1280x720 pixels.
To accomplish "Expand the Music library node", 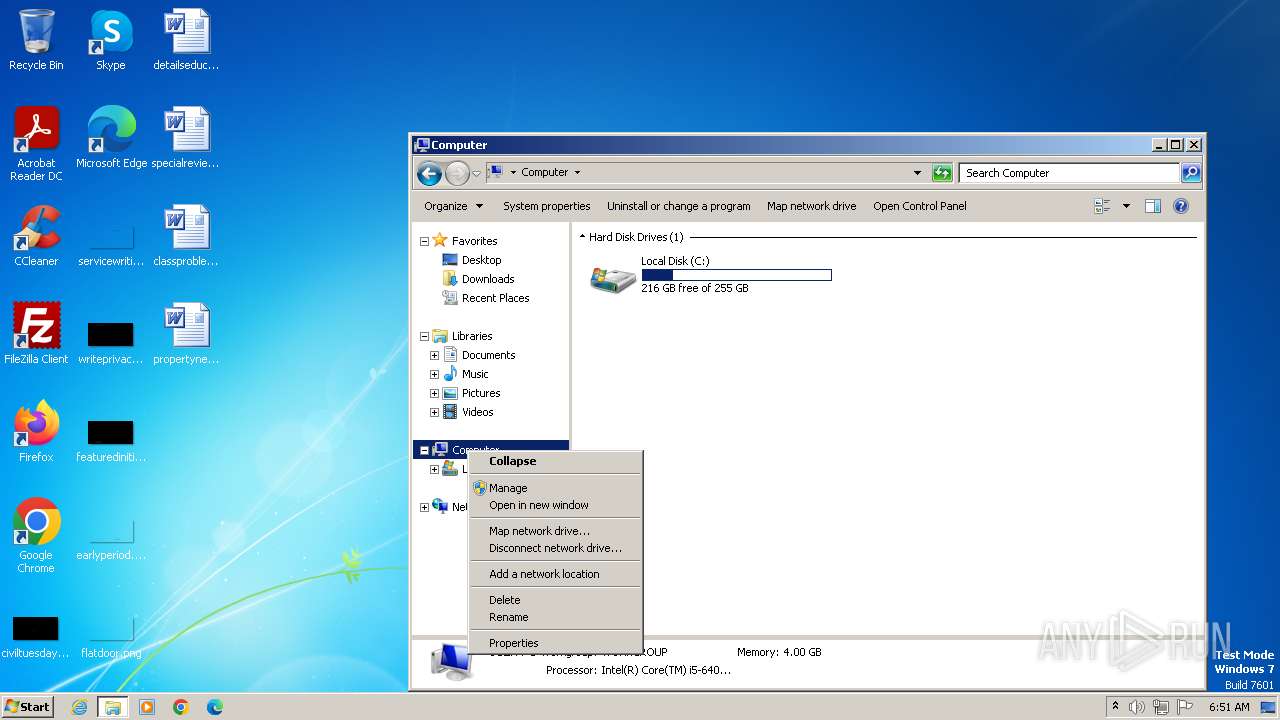I will 434,374.
